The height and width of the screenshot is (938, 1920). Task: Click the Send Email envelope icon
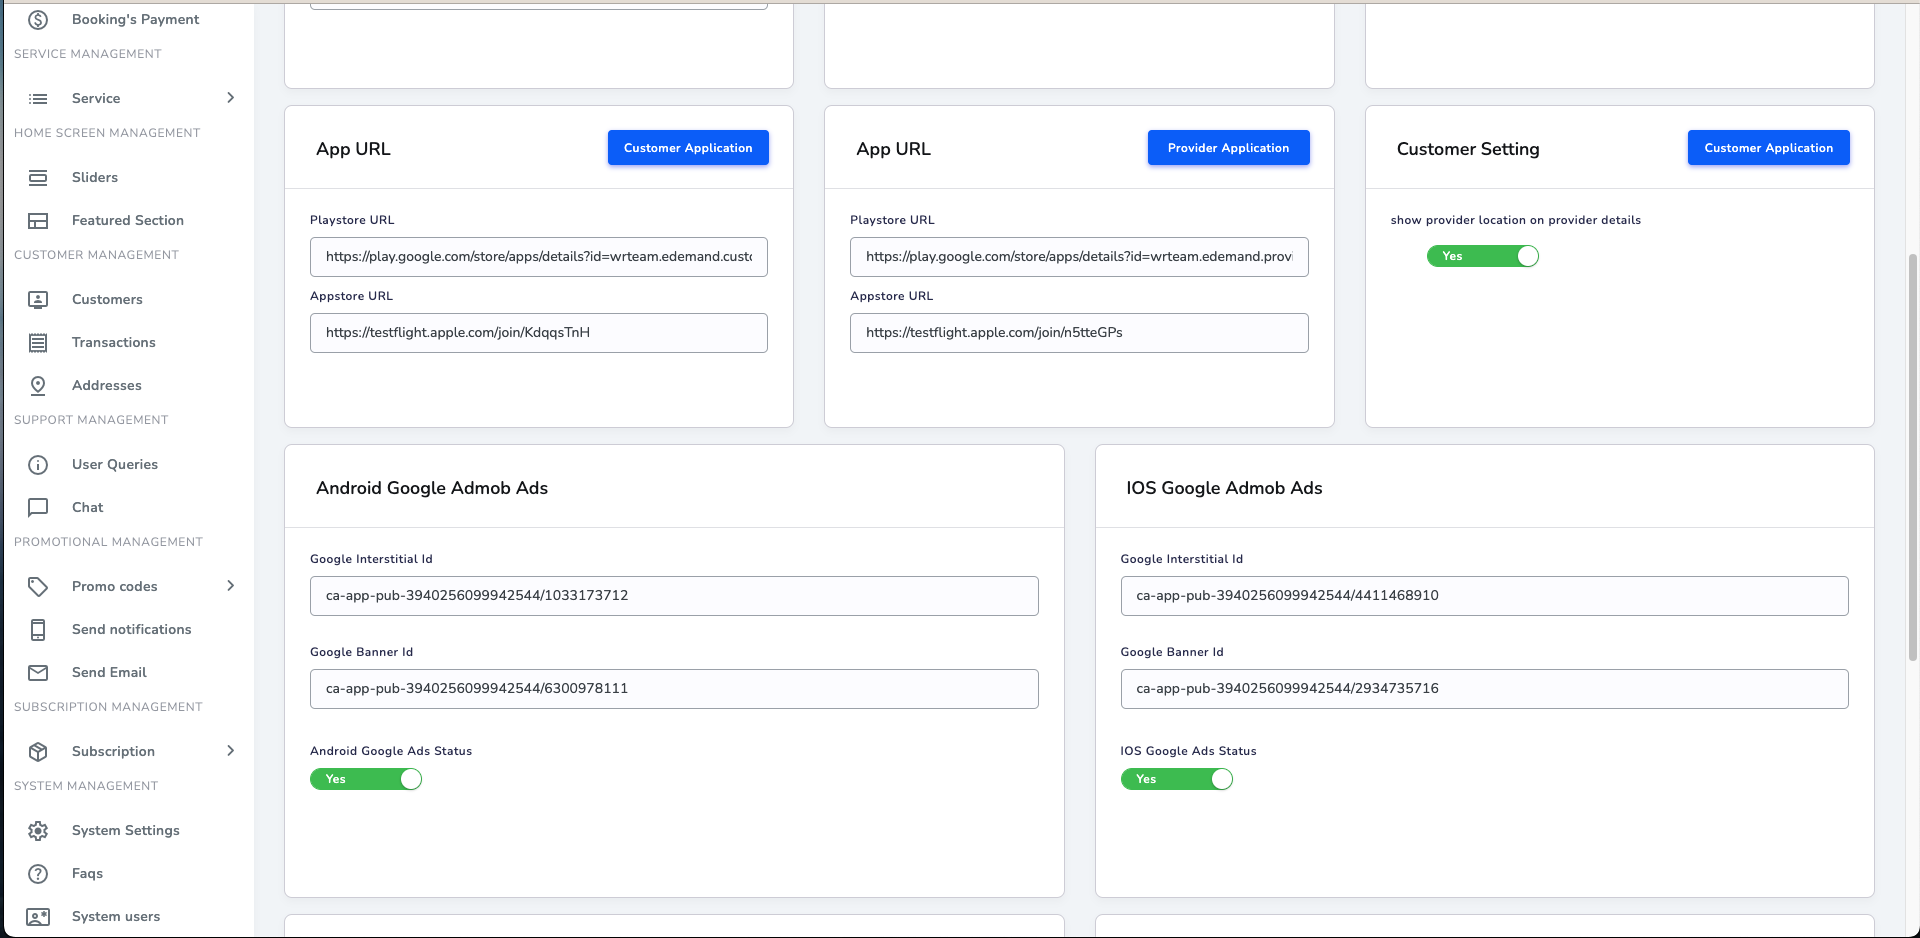click(38, 672)
